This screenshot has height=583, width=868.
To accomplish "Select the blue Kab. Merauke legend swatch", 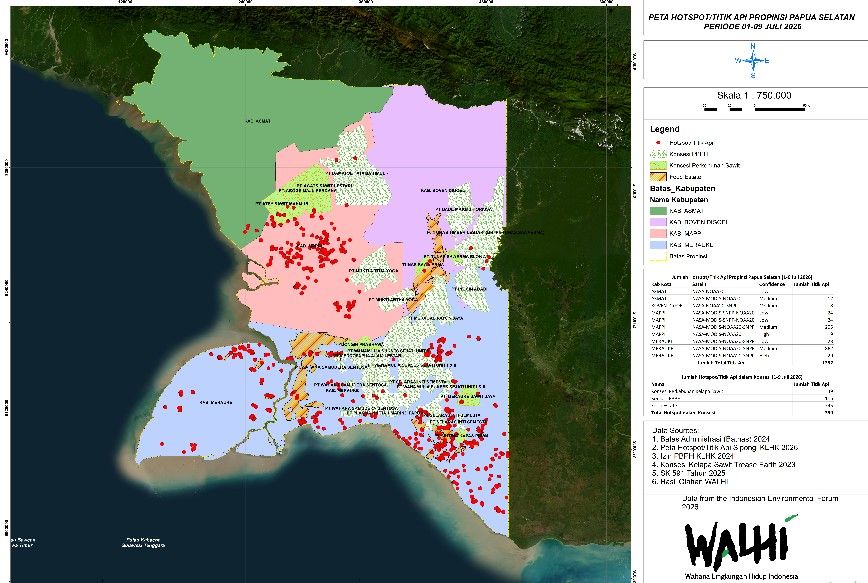I will (658, 245).
